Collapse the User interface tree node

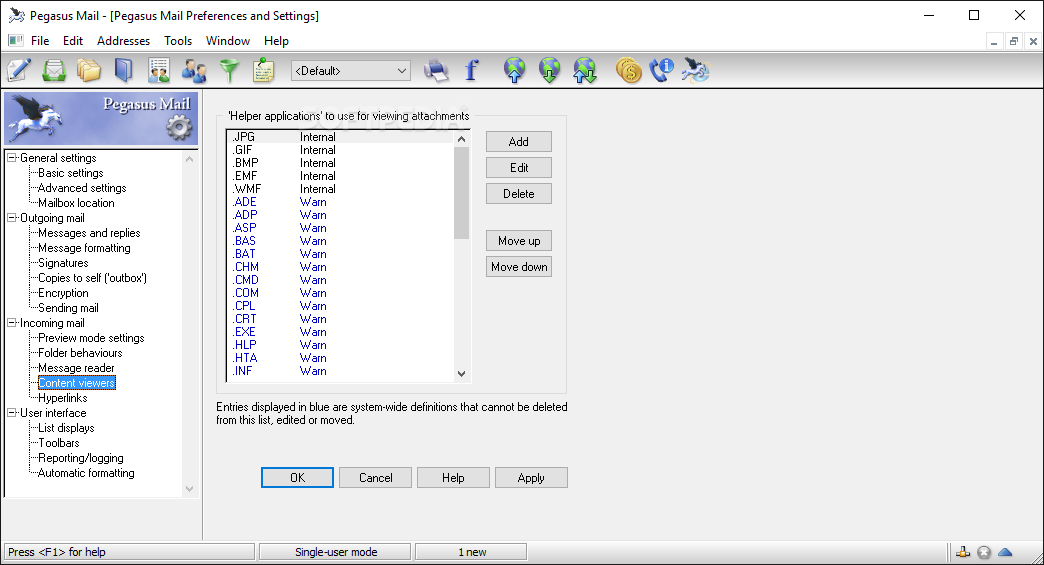pos(11,413)
